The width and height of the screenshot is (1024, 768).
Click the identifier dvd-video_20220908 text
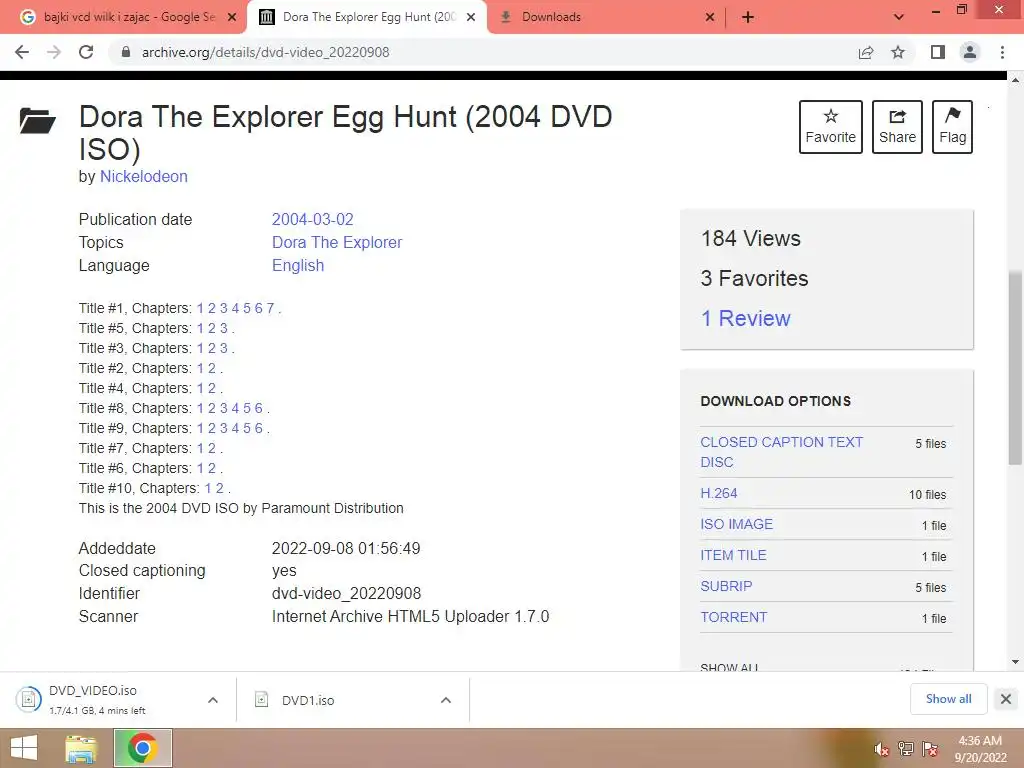pyautogui.click(x=347, y=594)
